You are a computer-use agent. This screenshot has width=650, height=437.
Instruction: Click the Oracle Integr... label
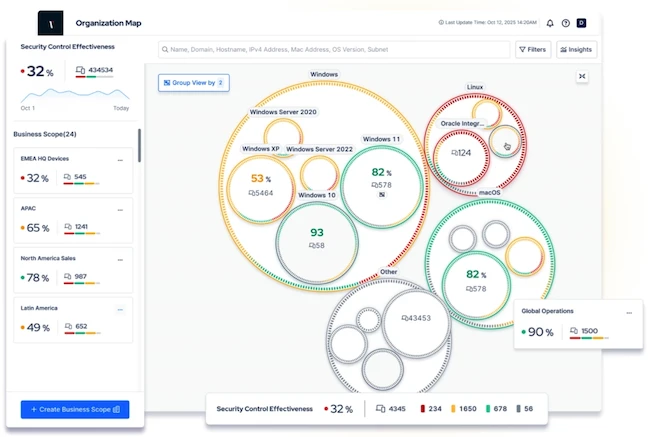point(462,124)
